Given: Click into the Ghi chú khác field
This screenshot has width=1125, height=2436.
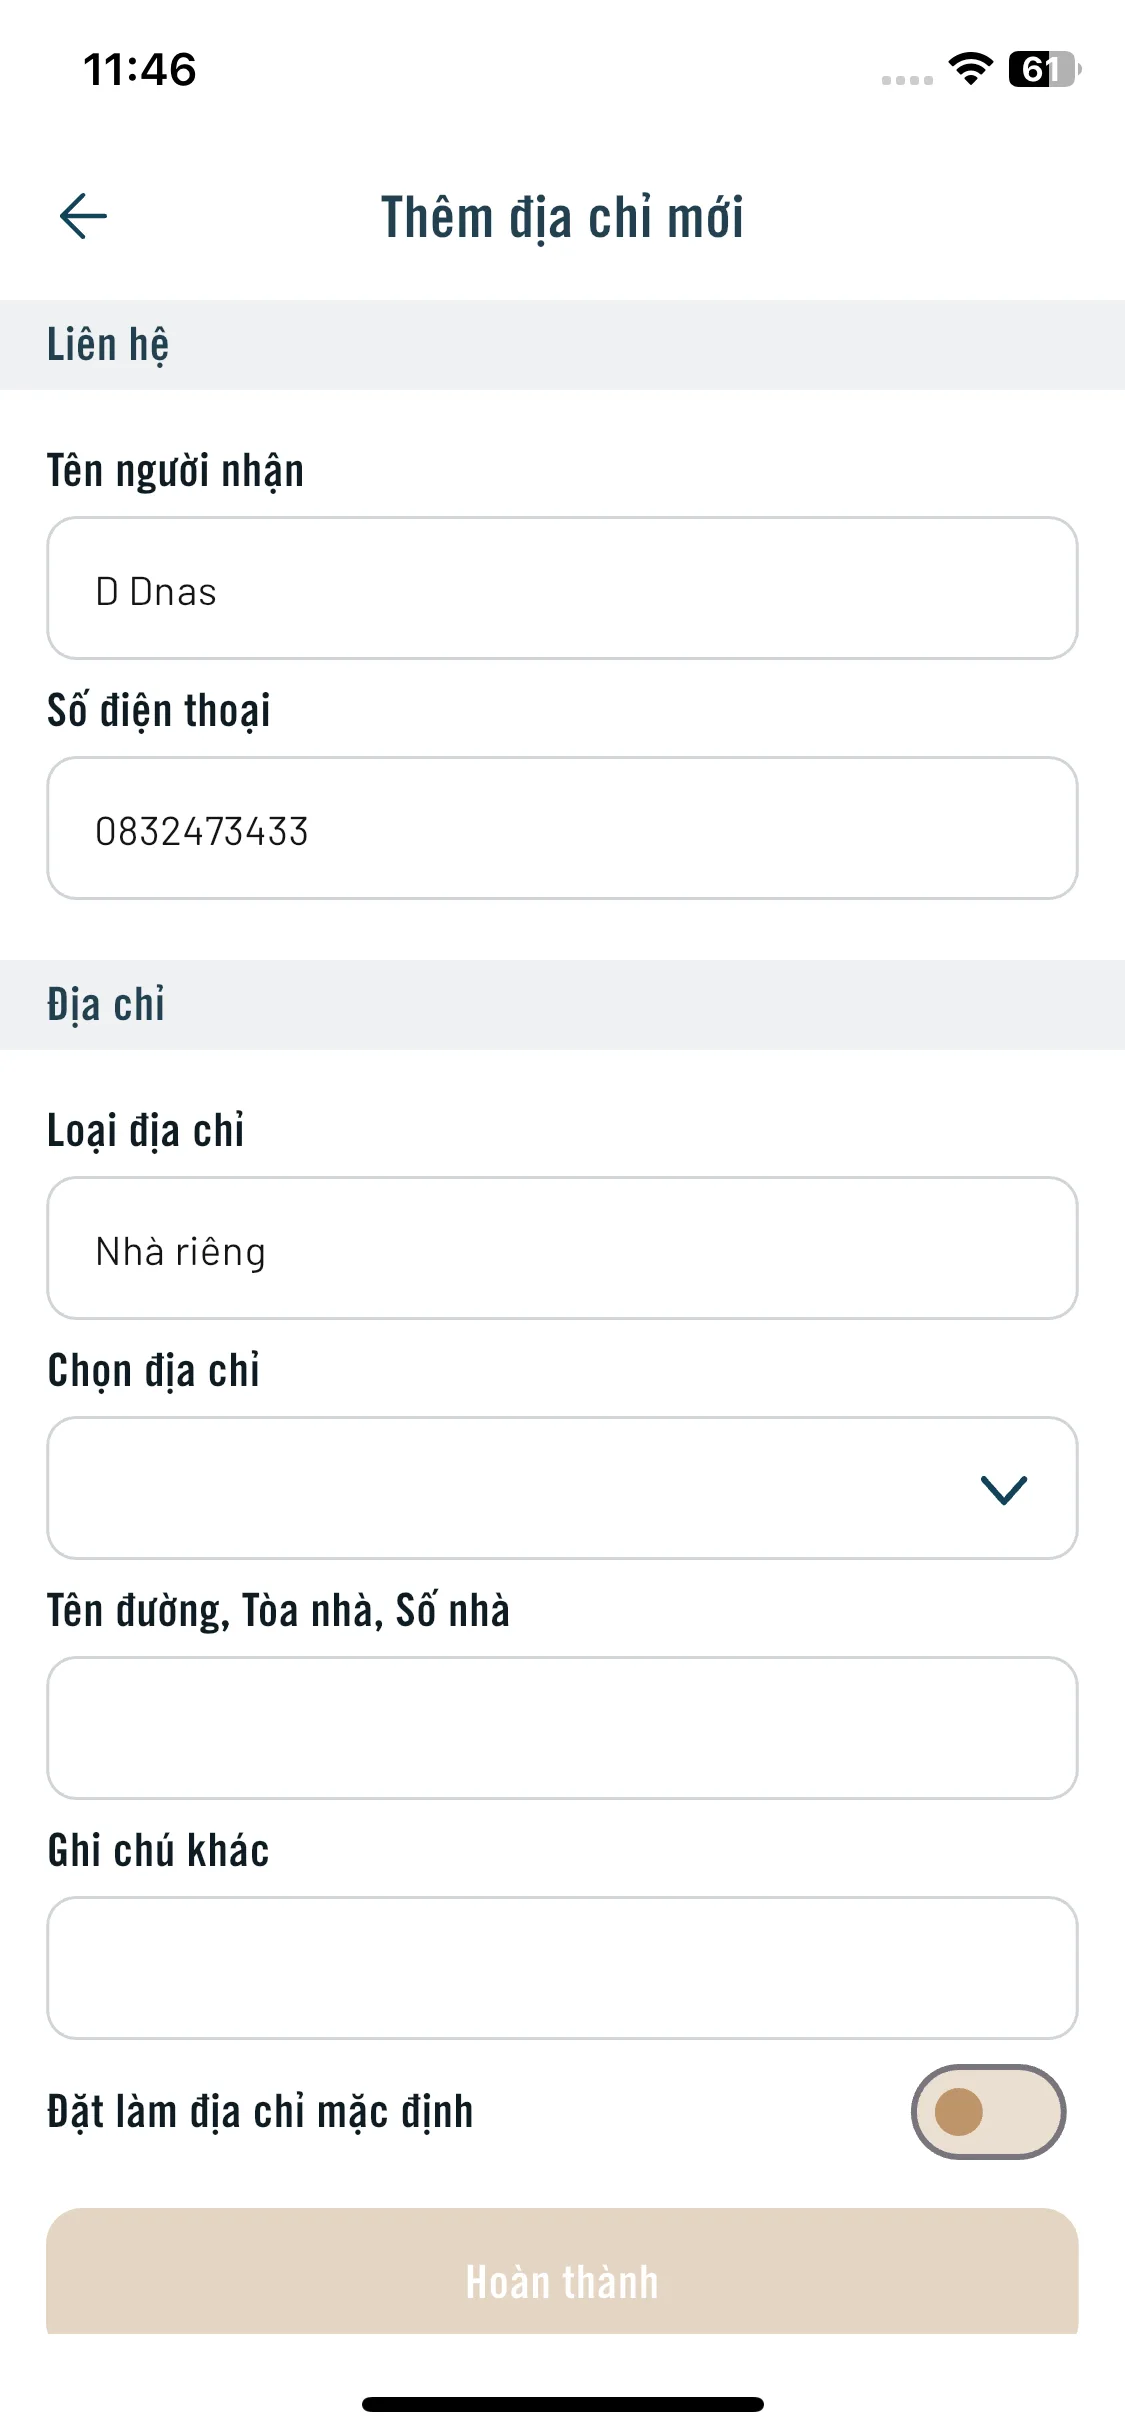Looking at the screenshot, I should pyautogui.click(x=562, y=1968).
